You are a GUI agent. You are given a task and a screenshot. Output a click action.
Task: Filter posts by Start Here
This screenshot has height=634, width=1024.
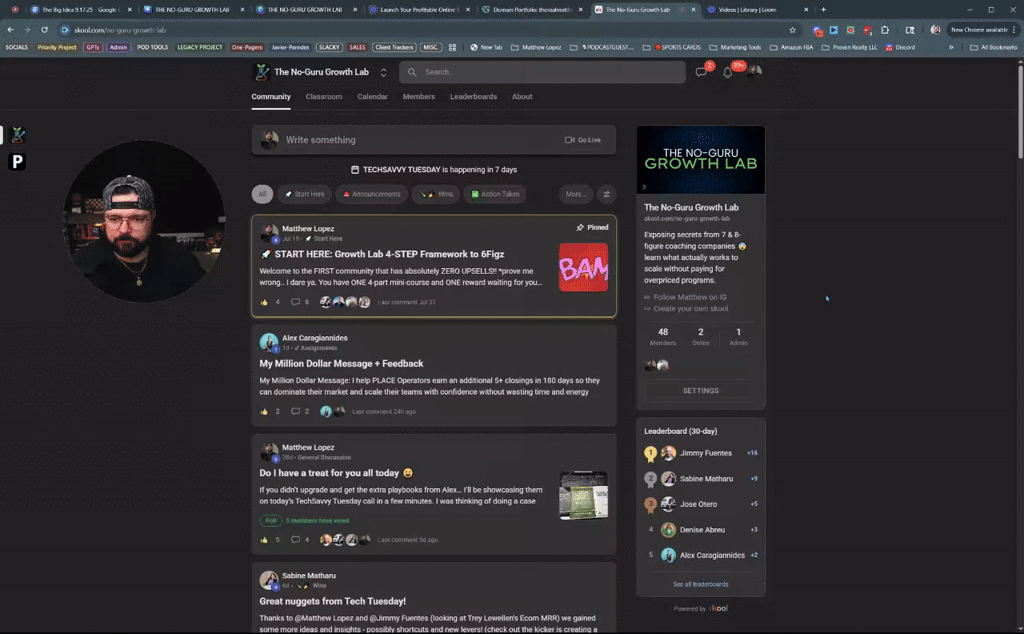305,194
